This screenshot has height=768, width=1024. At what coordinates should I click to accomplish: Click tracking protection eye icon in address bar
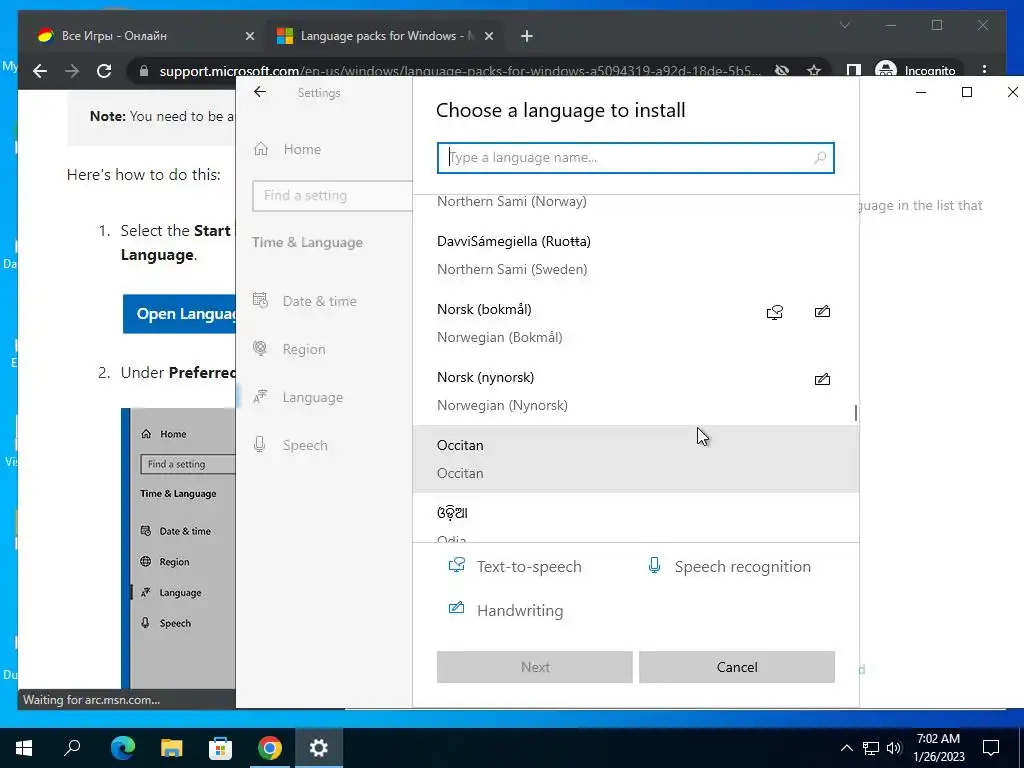782,71
